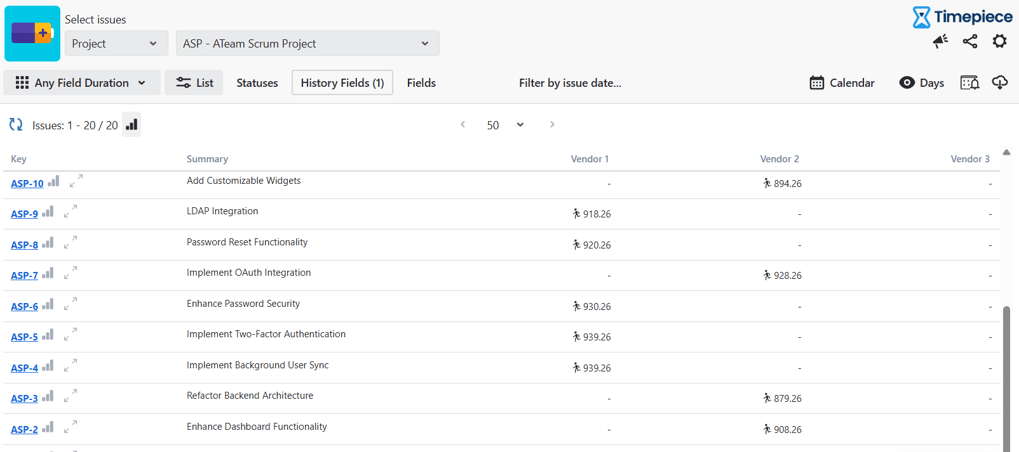Go to previous page arrow
The width and height of the screenshot is (1019, 452).
(463, 125)
